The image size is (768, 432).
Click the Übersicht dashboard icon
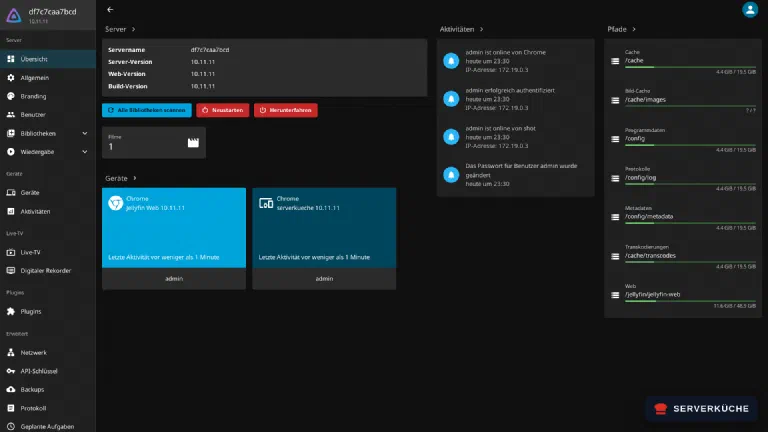11,59
